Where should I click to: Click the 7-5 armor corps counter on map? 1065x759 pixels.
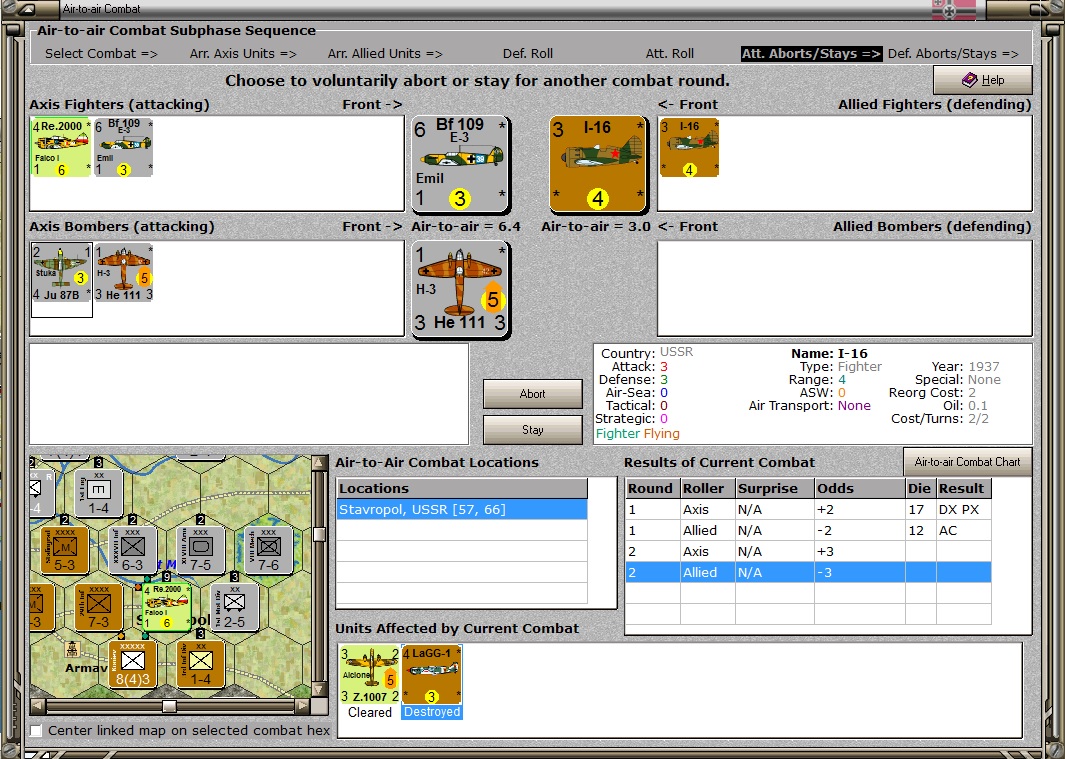point(201,550)
